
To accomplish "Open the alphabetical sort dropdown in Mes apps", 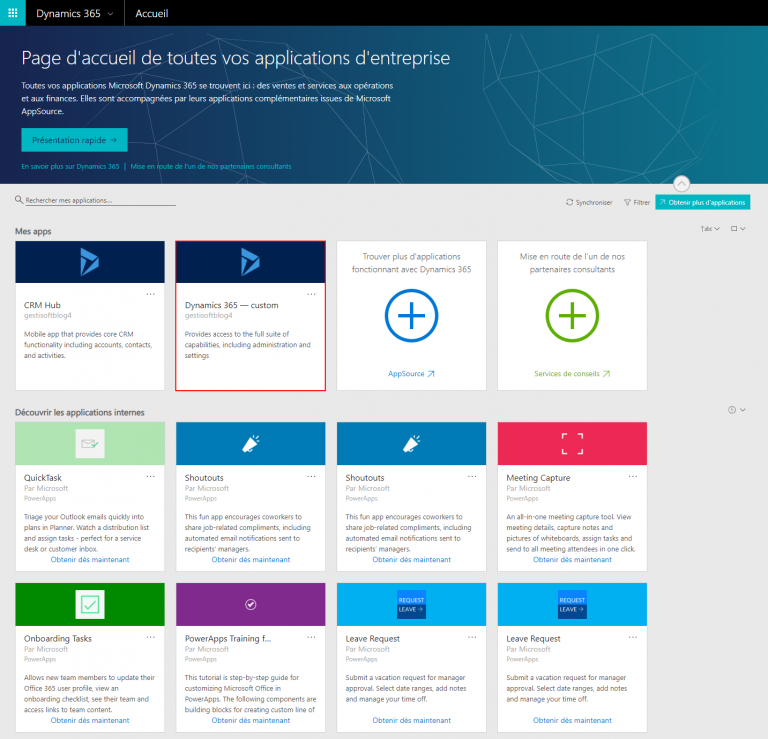I will pyautogui.click(x=710, y=229).
